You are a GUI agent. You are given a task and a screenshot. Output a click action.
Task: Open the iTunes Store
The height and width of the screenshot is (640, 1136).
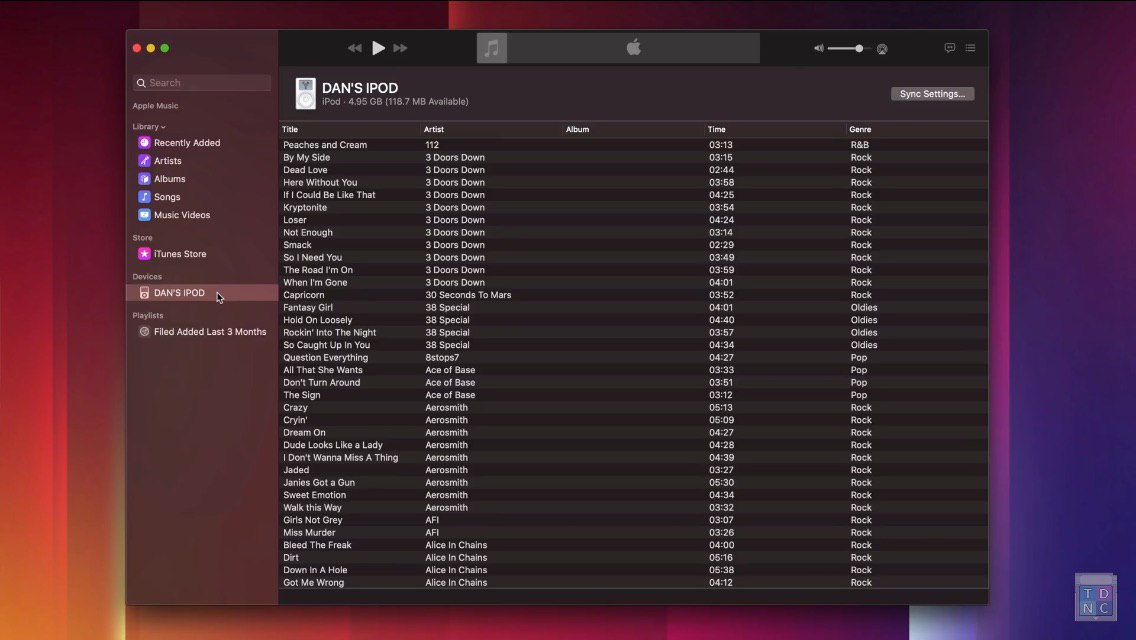click(x=180, y=254)
